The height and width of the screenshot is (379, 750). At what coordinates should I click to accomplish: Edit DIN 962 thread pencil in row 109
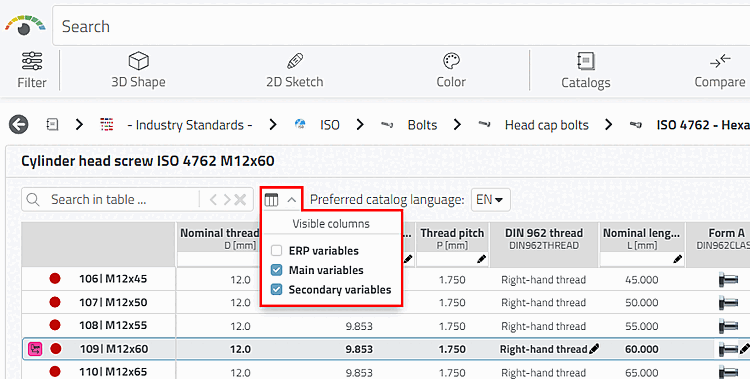tap(594, 349)
